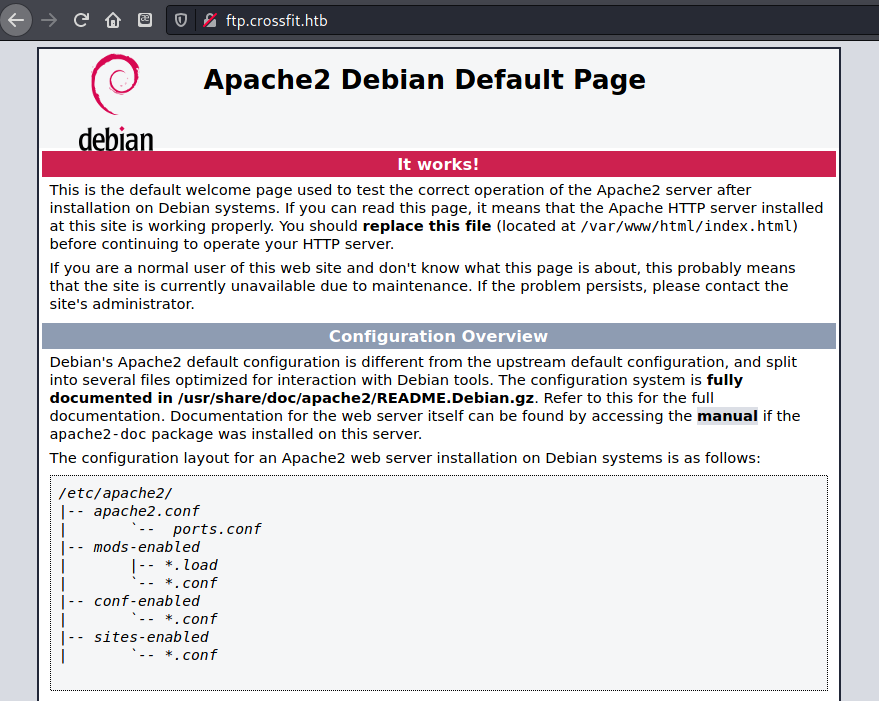
Task: Show insecure connection padlock info
Action: click(x=209, y=20)
